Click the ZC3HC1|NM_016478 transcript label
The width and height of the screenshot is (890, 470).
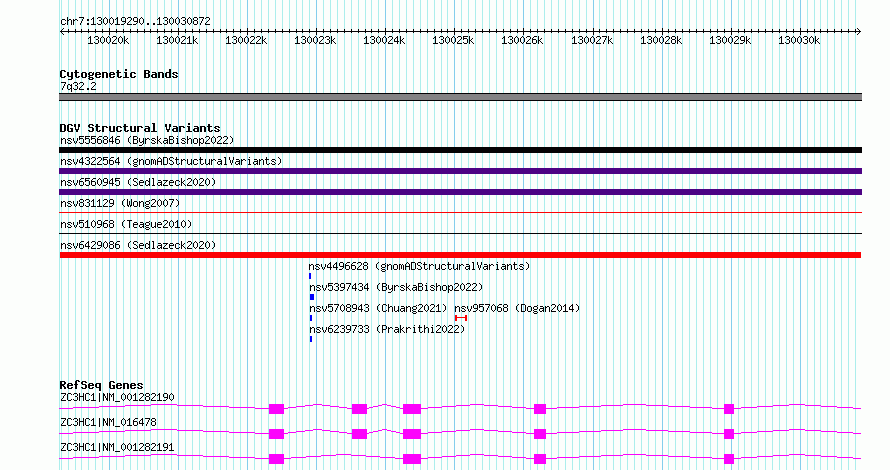108,422
